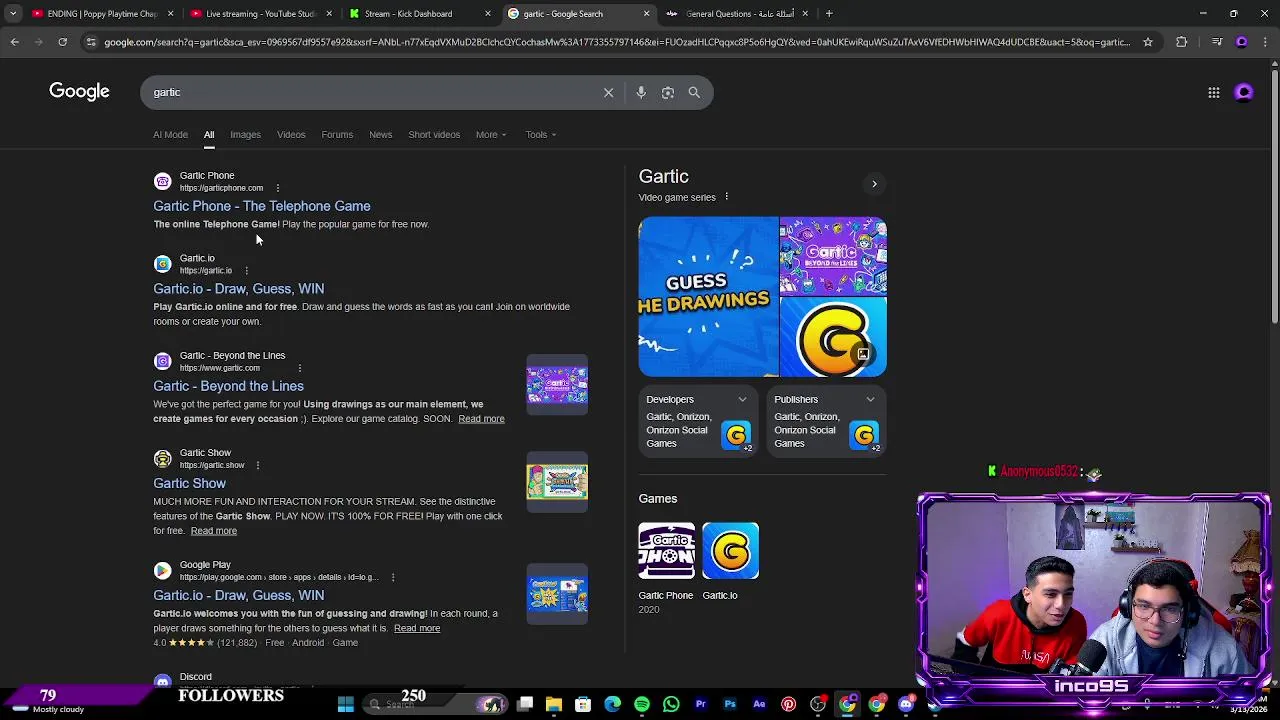Open the Windows Start menu
Viewport: 1280px width, 720px height.
point(345,704)
